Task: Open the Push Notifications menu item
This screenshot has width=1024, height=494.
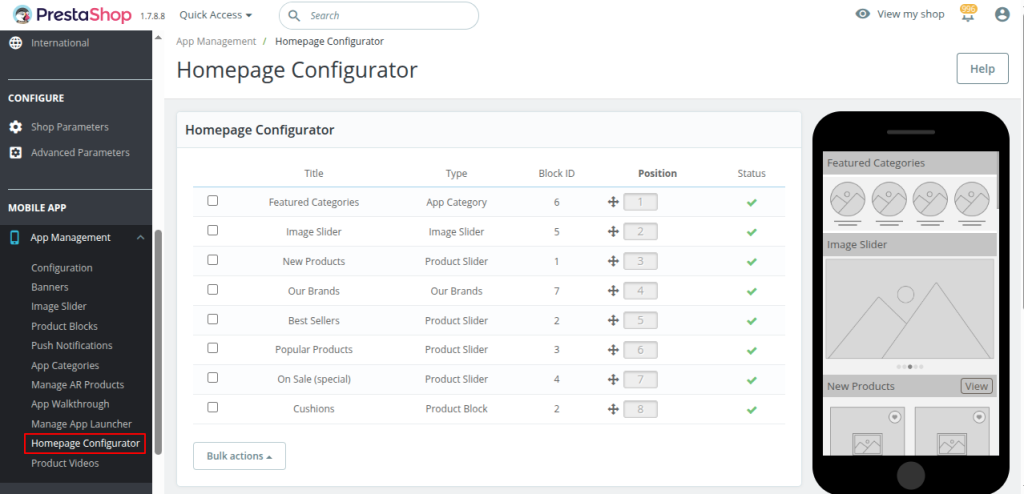Action: point(72,345)
